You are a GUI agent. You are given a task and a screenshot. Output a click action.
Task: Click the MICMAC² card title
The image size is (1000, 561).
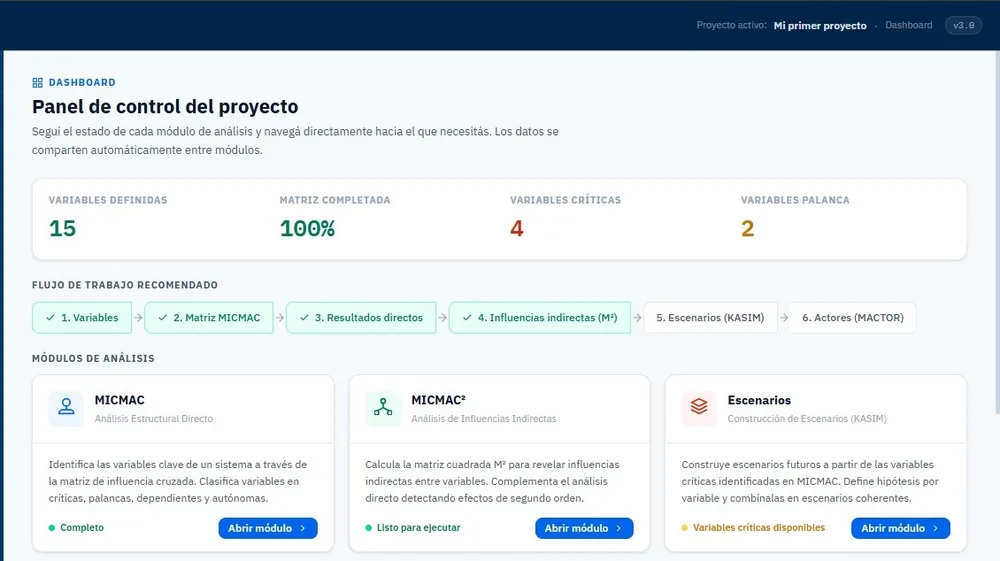click(x=438, y=400)
